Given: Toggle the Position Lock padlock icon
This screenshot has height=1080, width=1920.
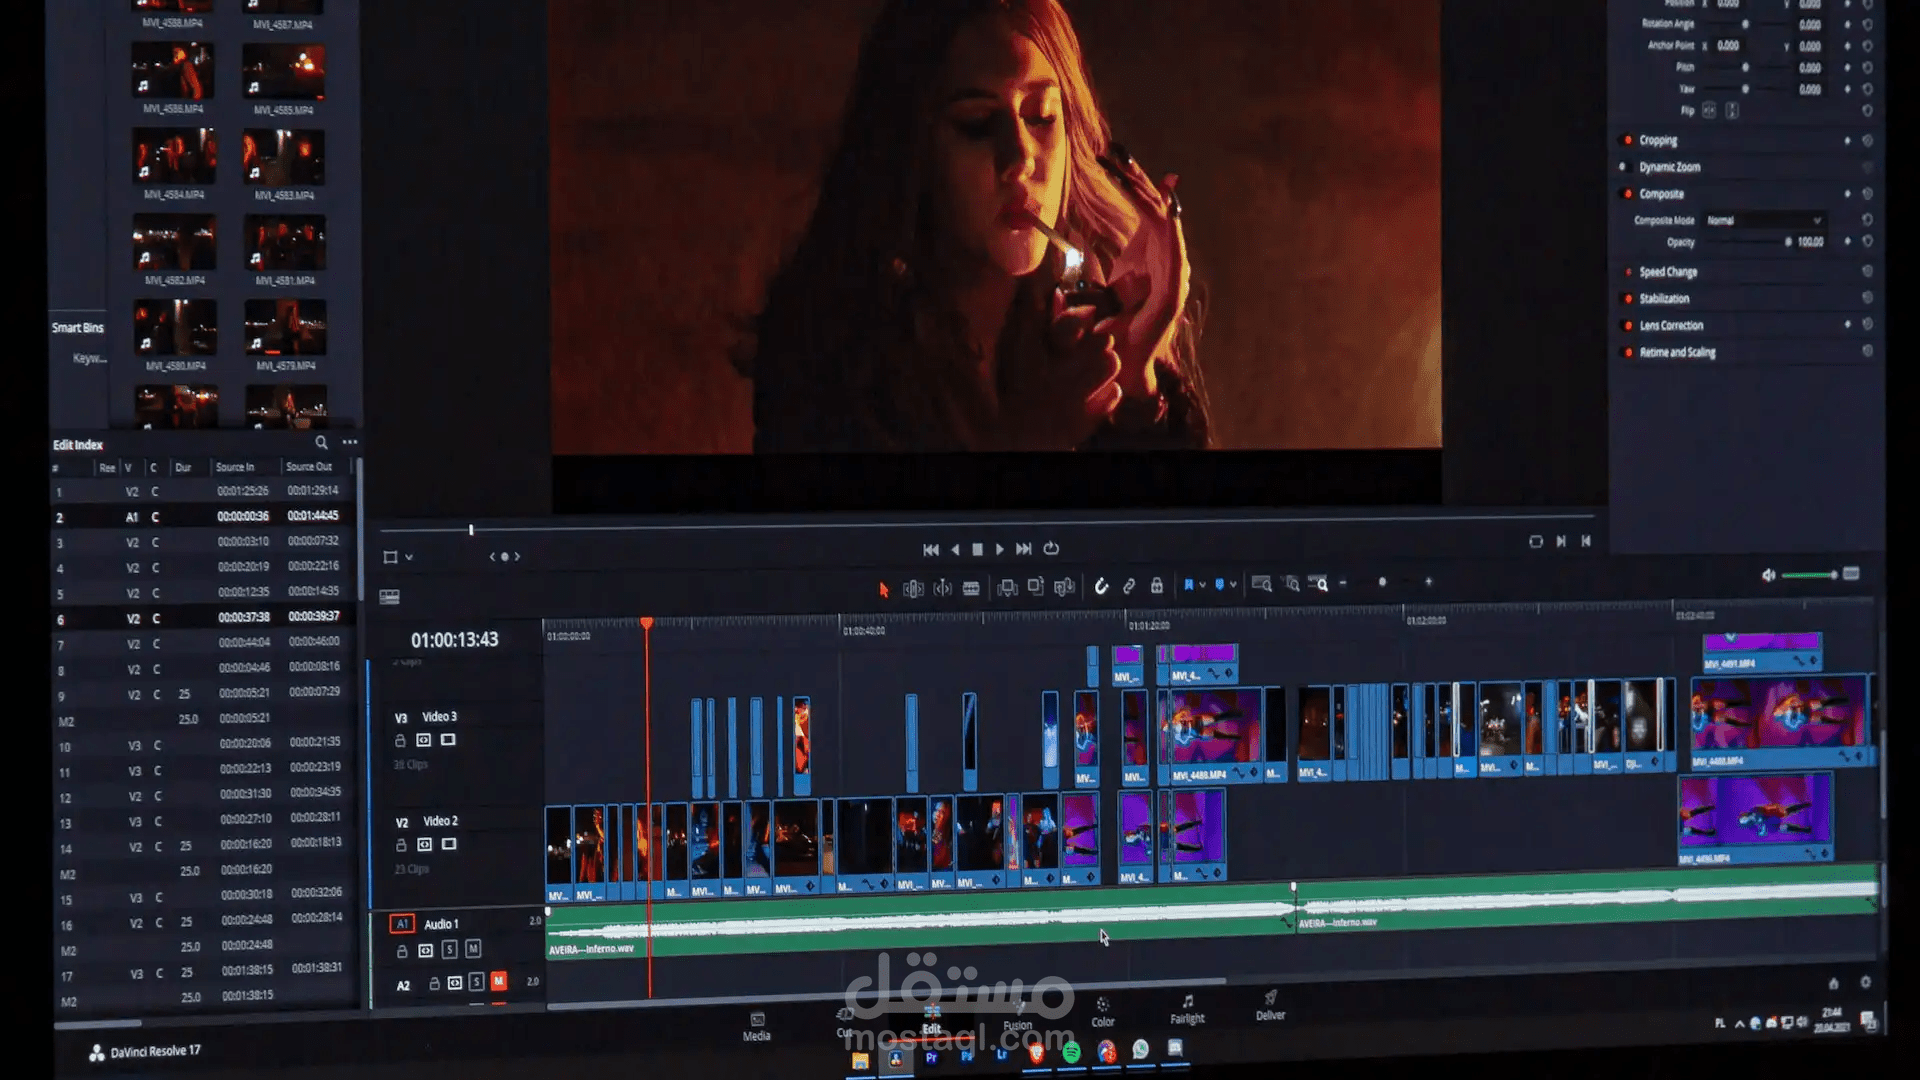Looking at the screenshot, I should (1157, 585).
